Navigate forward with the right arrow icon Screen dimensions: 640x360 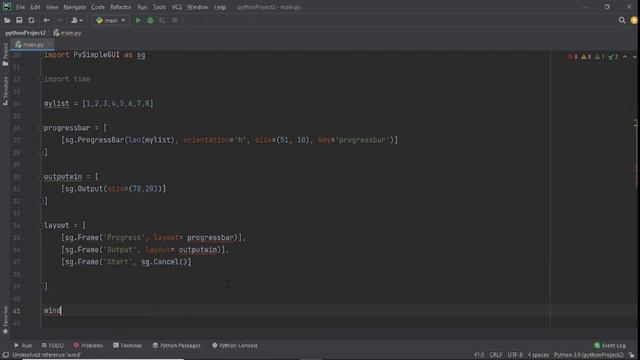(59, 20)
